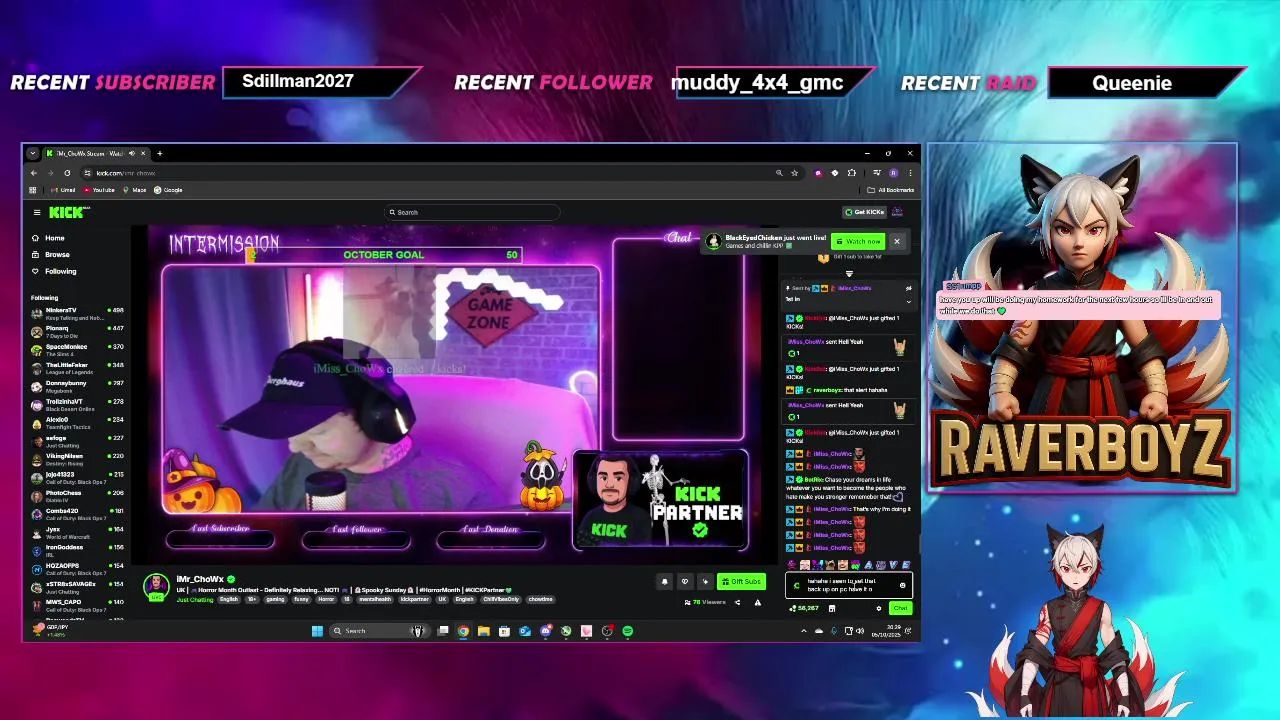Open iMr_ChoWx channel avatar
This screenshot has width=1280, height=720.
156,586
